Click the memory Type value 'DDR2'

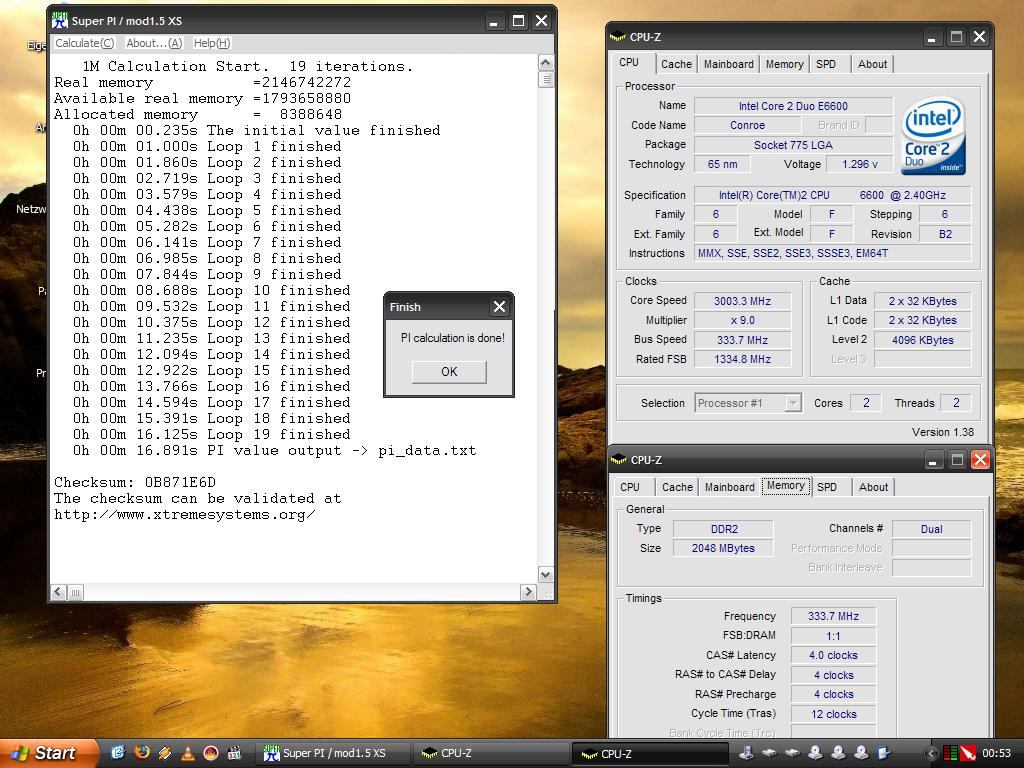[724, 529]
